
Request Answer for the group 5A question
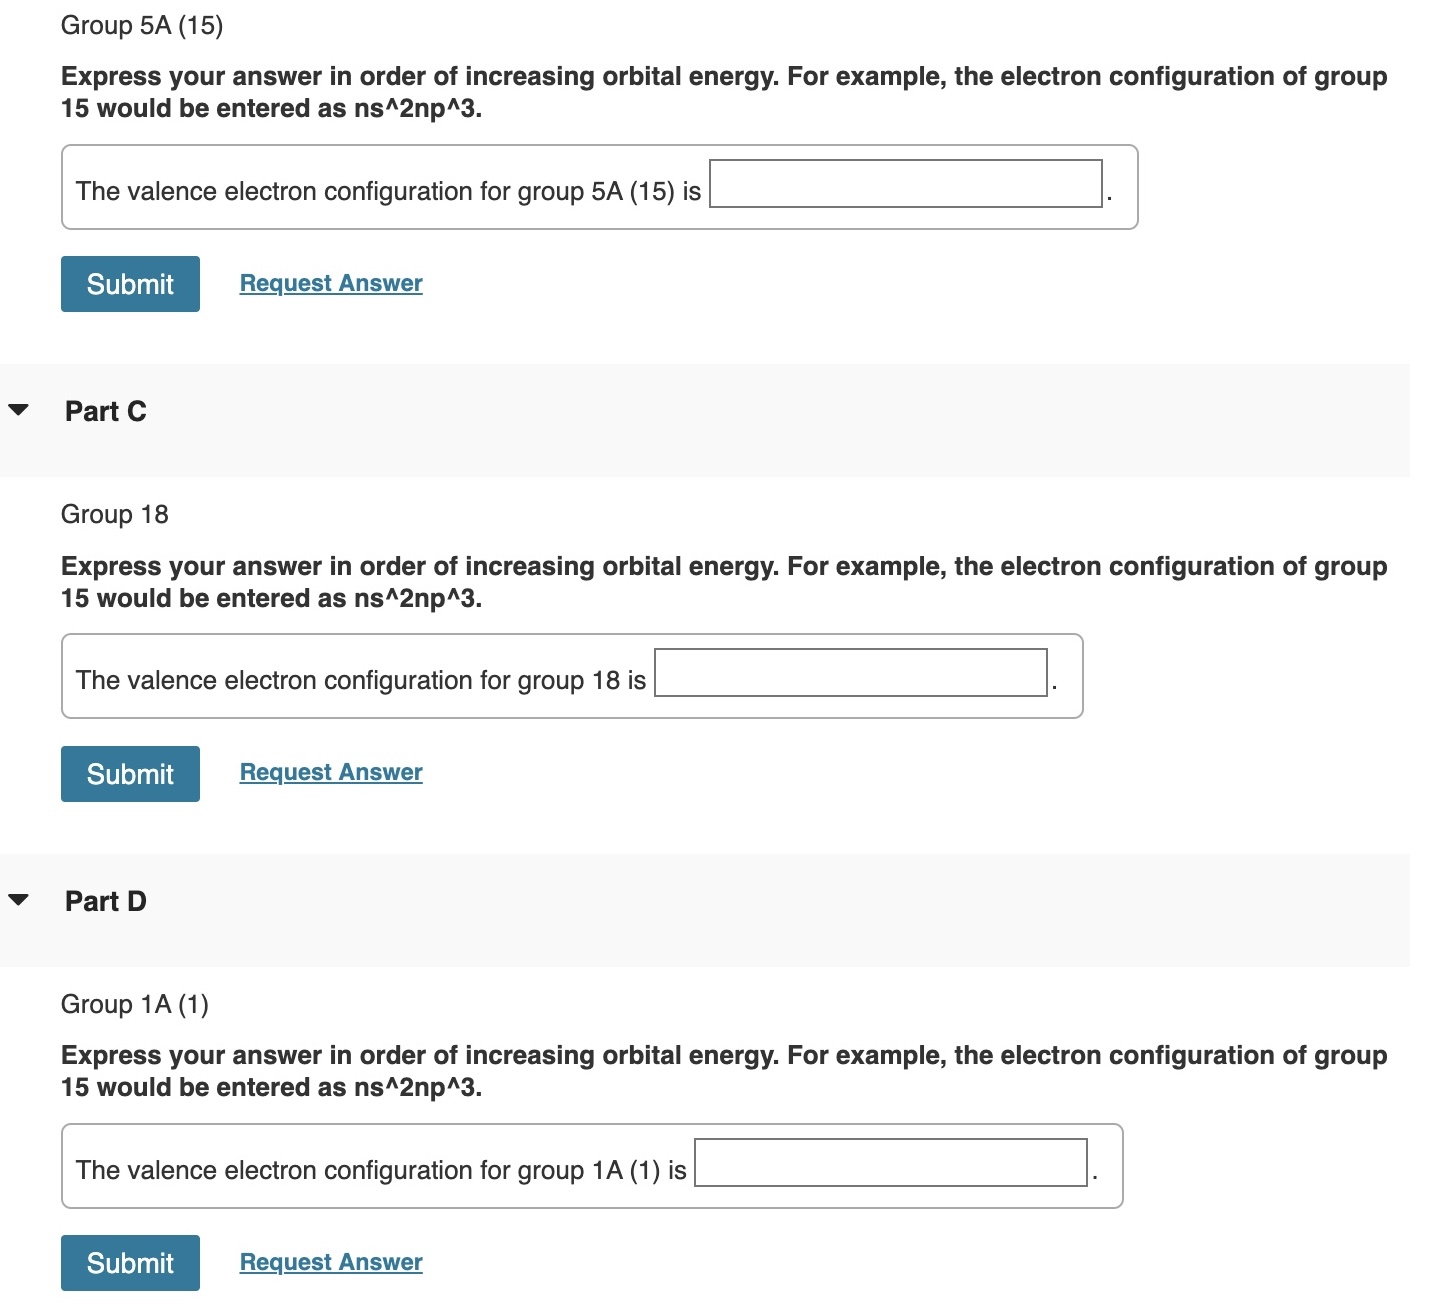(x=329, y=283)
